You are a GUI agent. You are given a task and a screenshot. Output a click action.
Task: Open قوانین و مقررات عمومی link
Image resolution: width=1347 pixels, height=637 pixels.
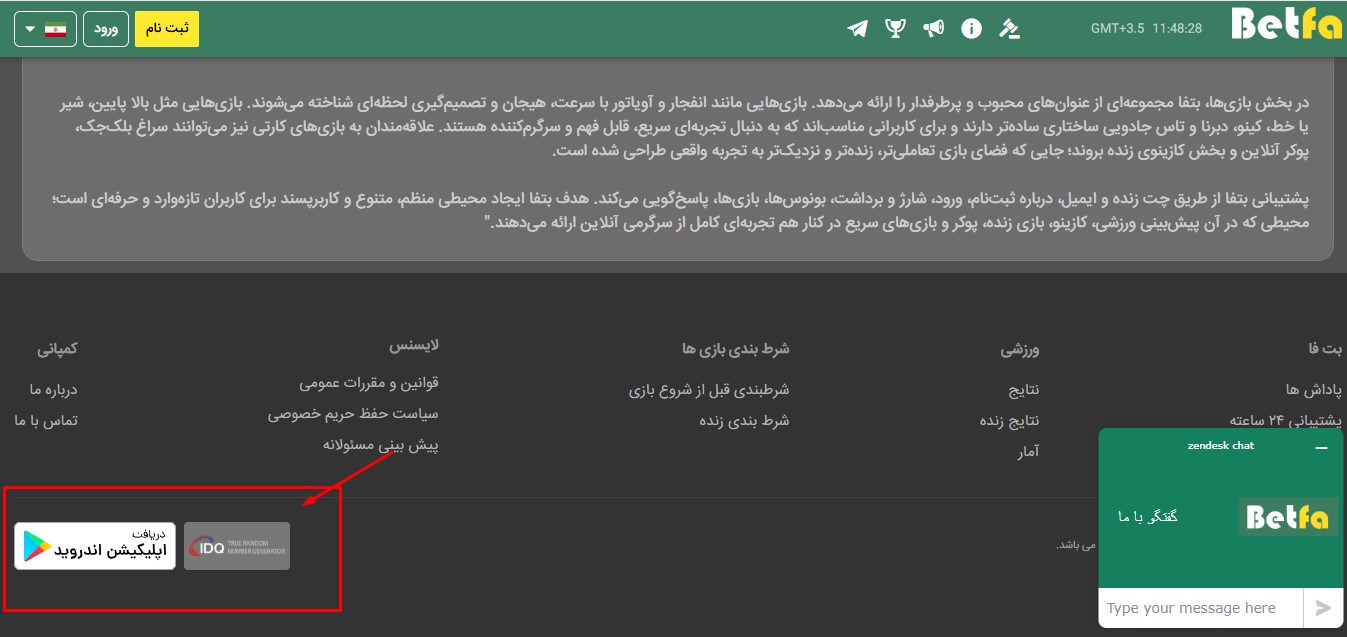point(369,383)
